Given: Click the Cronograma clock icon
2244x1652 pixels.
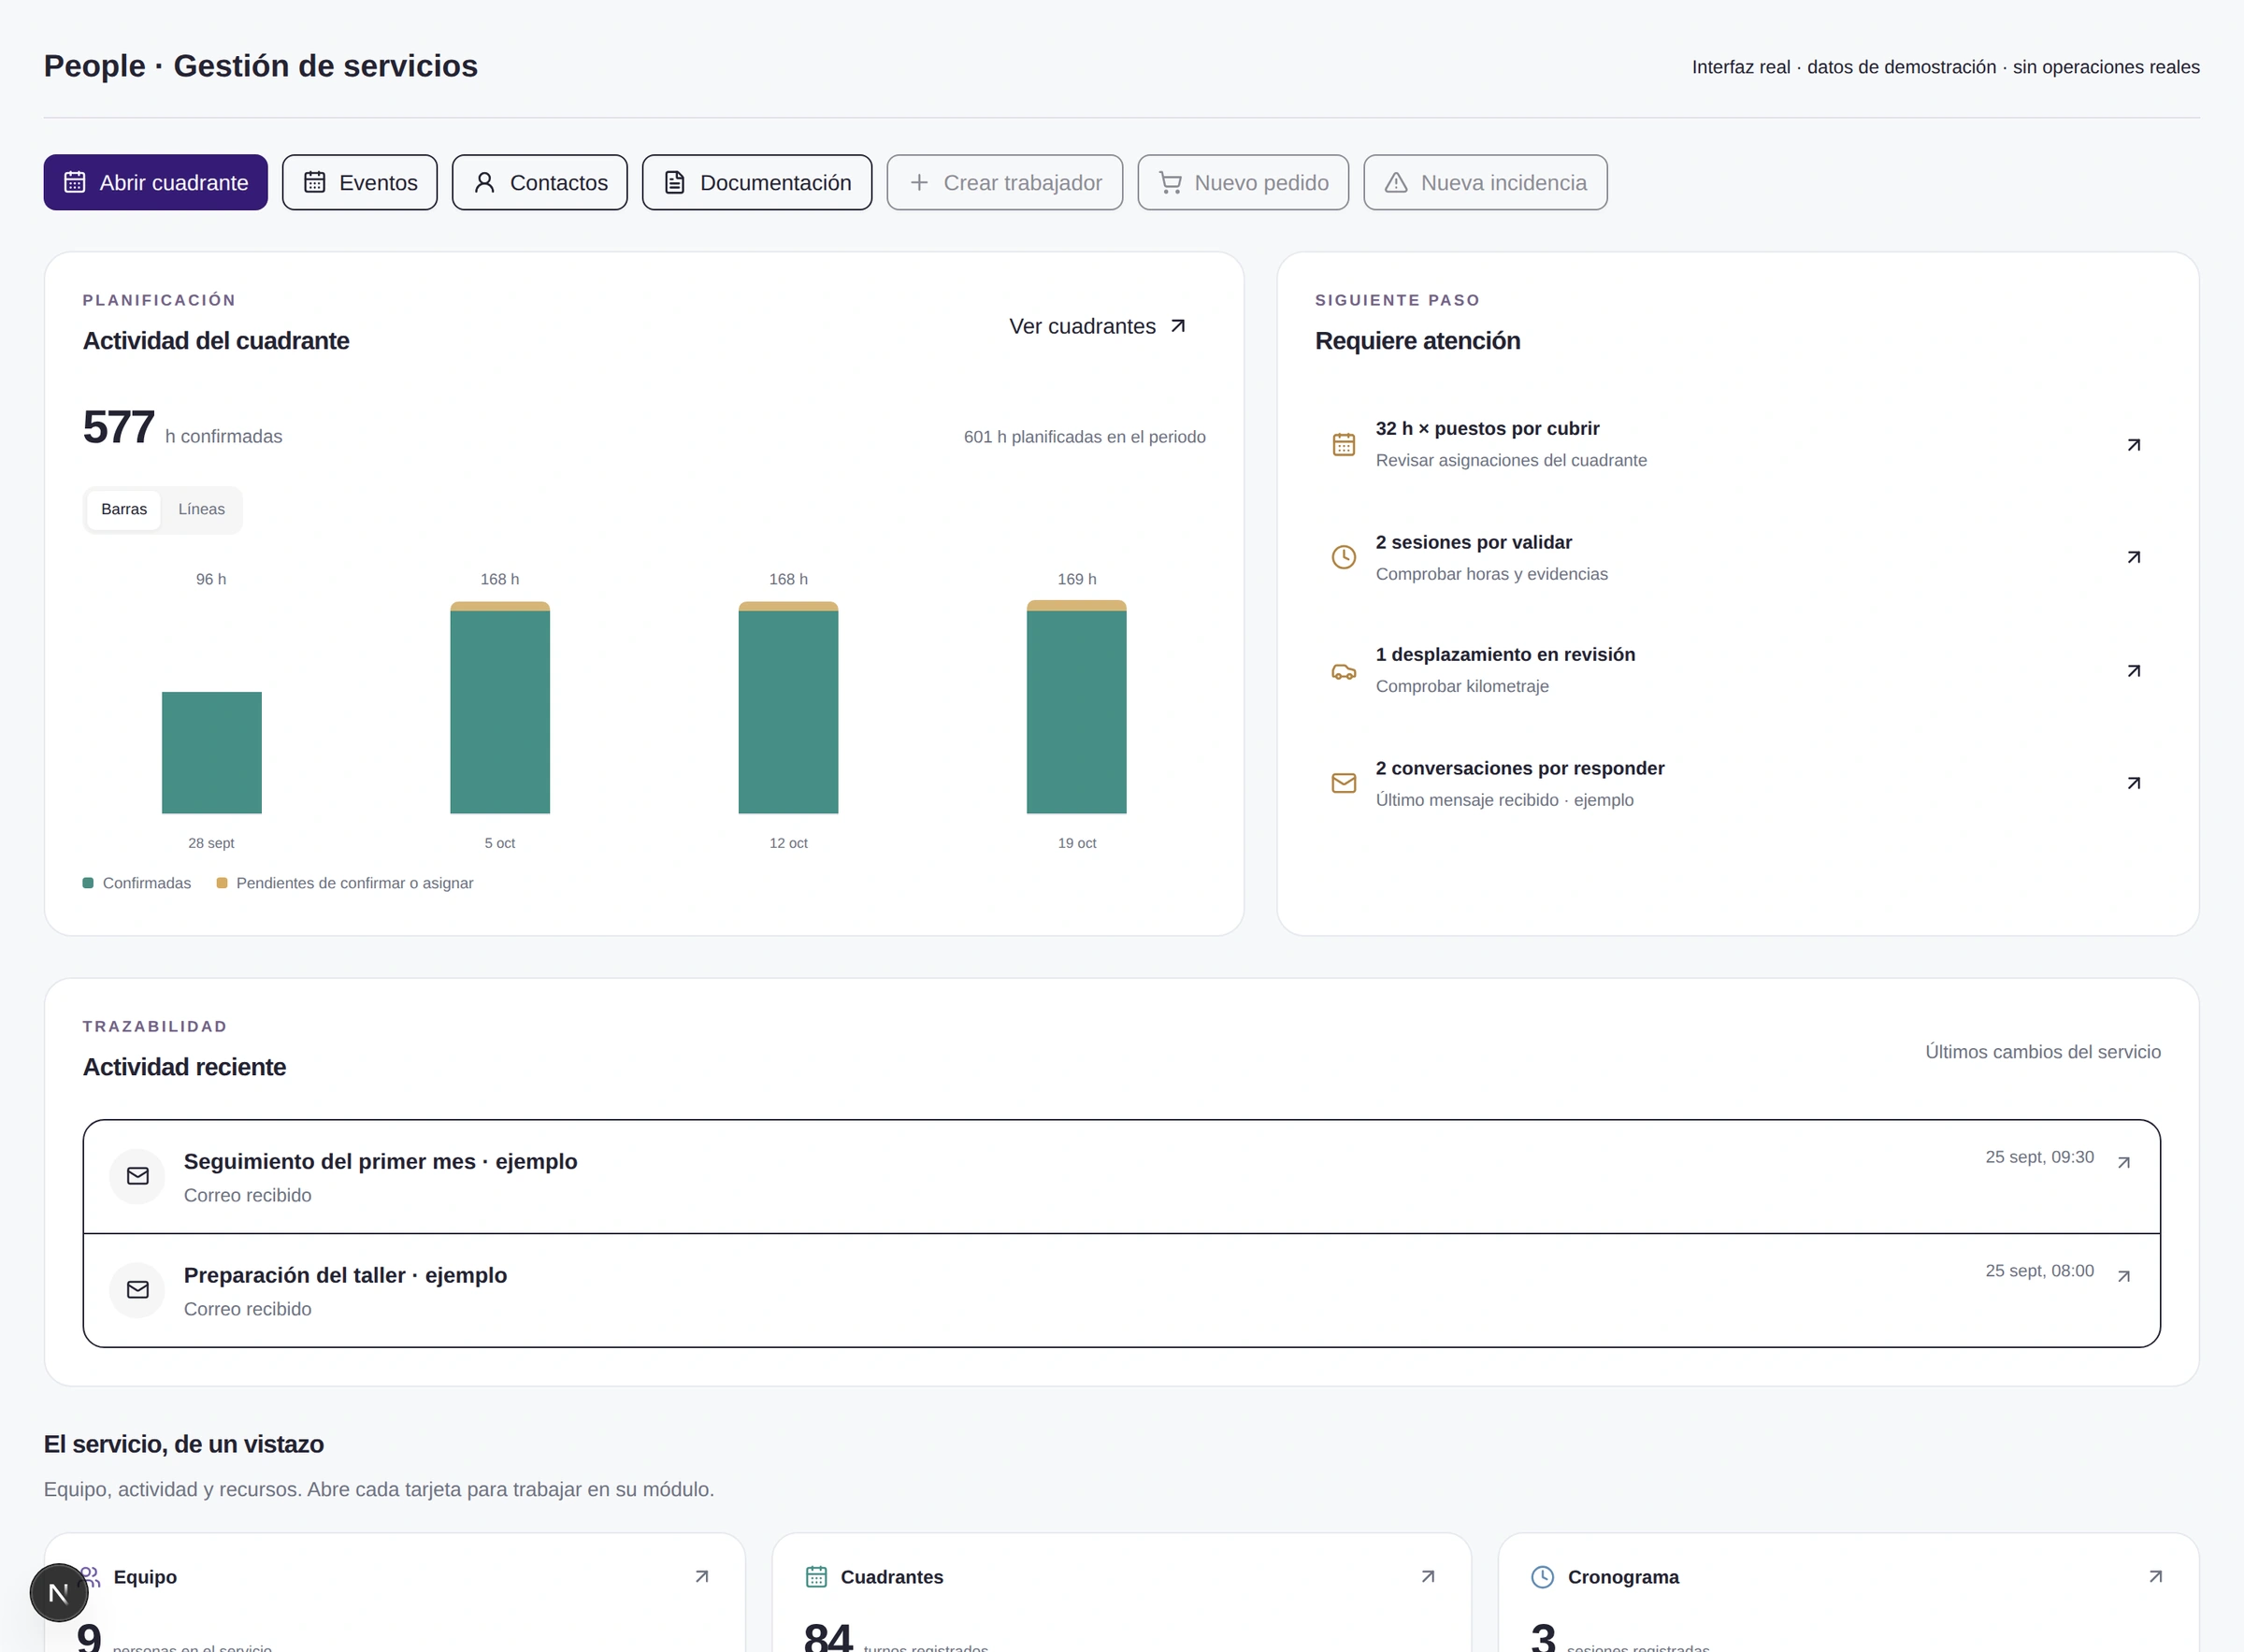Looking at the screenshot, I should click(x=1543, y=1577).
